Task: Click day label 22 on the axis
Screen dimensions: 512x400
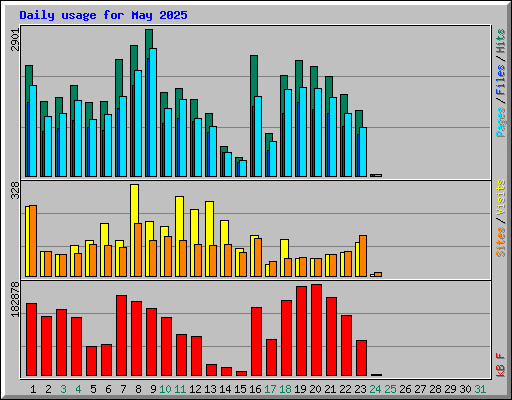Action: click(x=345, y=389)
